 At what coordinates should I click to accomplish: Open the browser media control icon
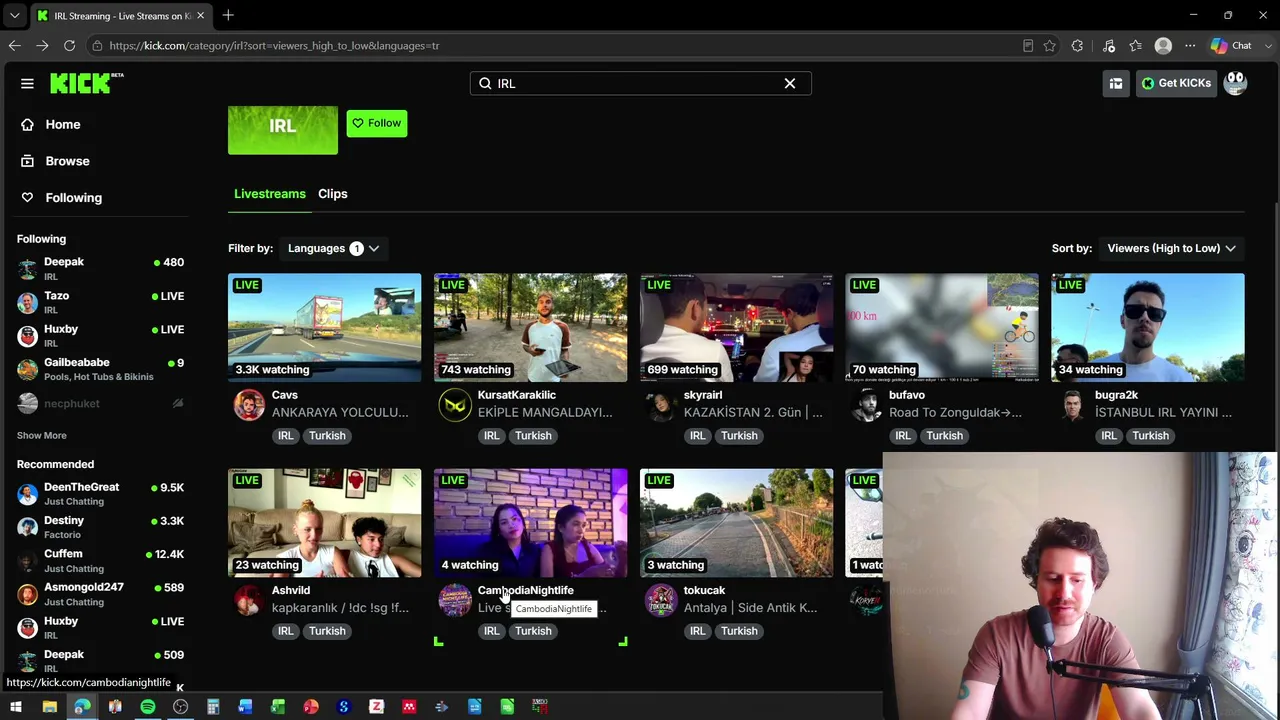point(1109,46)
